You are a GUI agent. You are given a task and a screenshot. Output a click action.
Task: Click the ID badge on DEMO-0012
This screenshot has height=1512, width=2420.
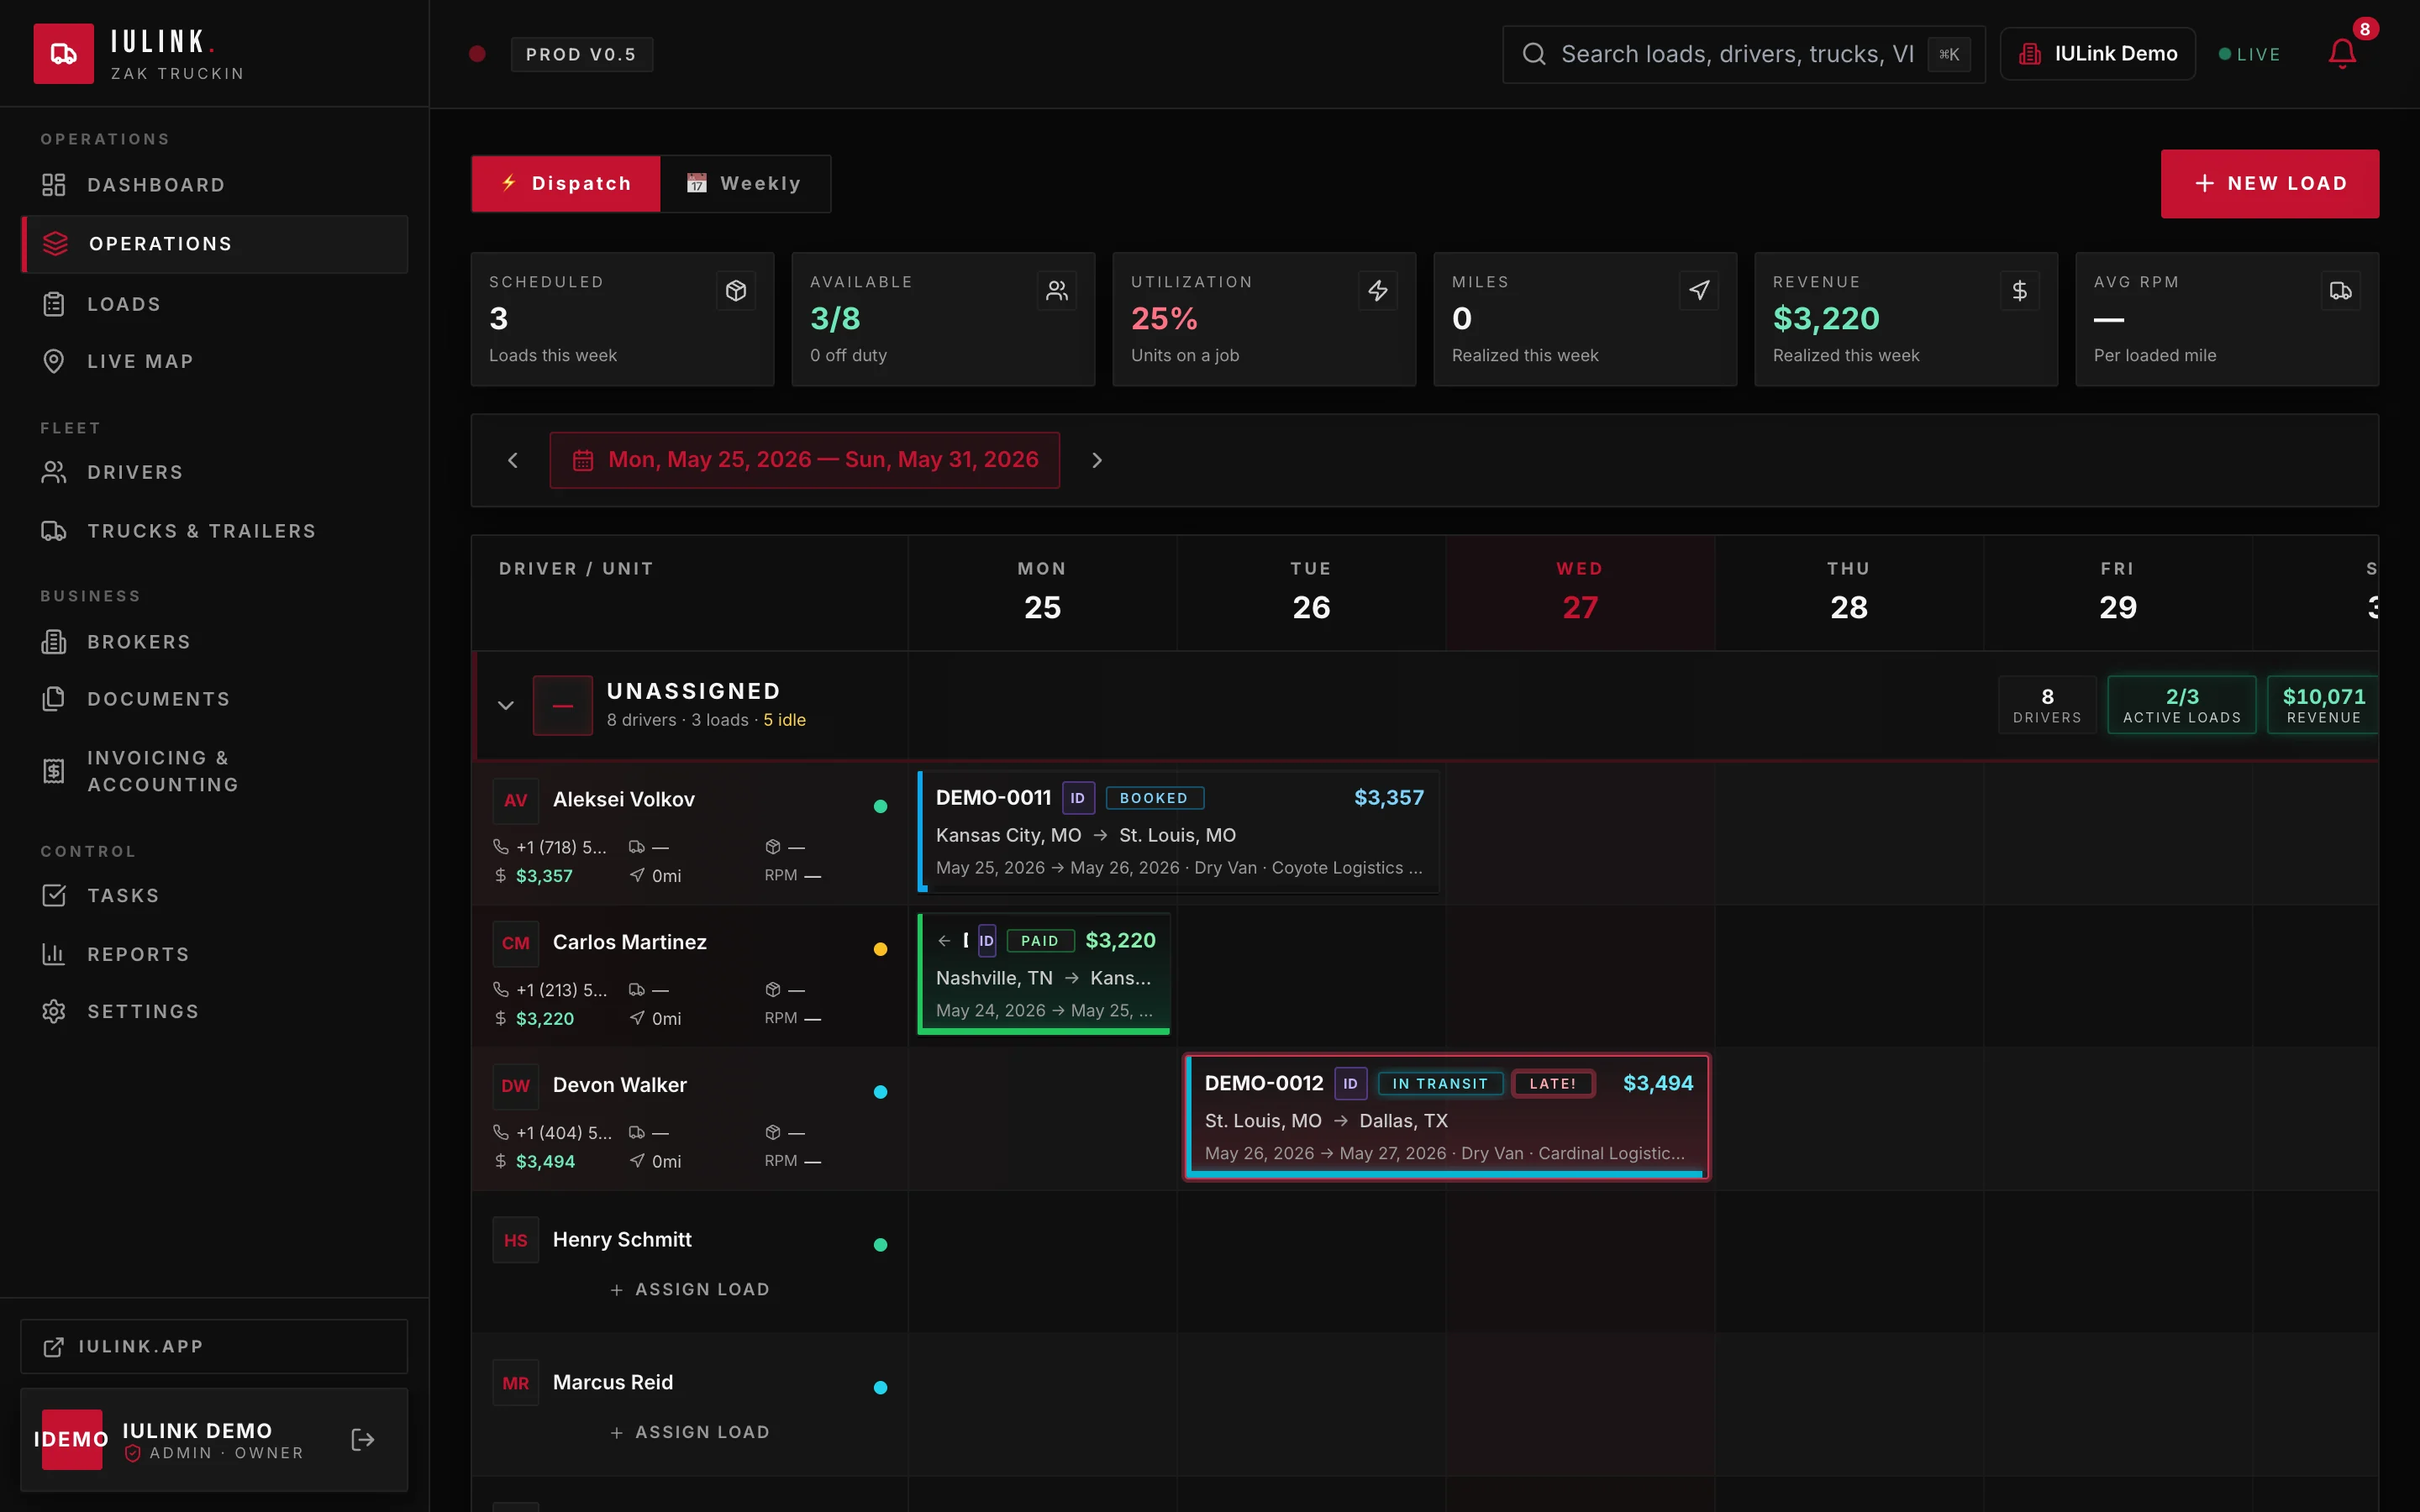1350,1083
